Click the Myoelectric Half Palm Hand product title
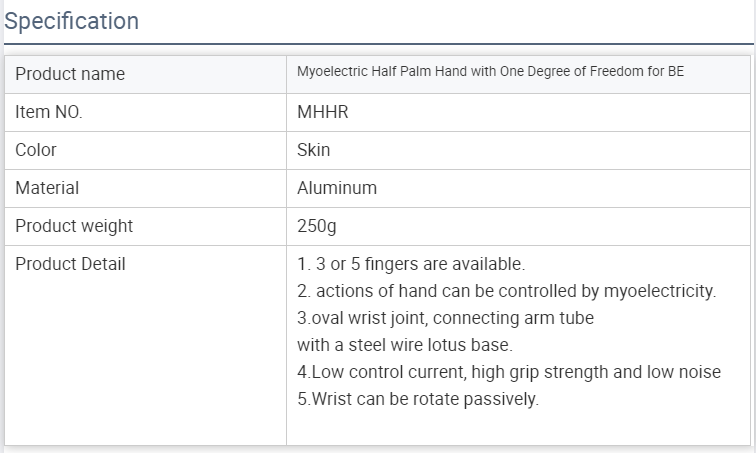The image size is (756, 453). click(490, 71)
